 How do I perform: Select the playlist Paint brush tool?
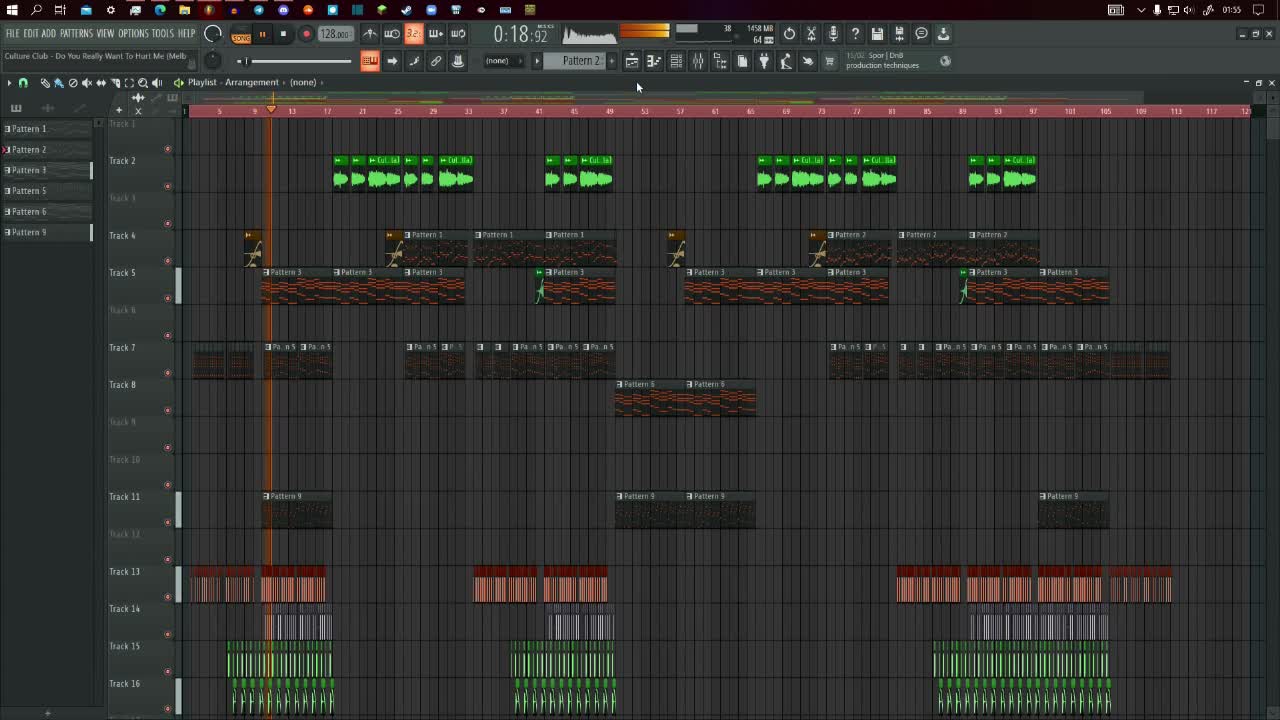pos(59,82)
